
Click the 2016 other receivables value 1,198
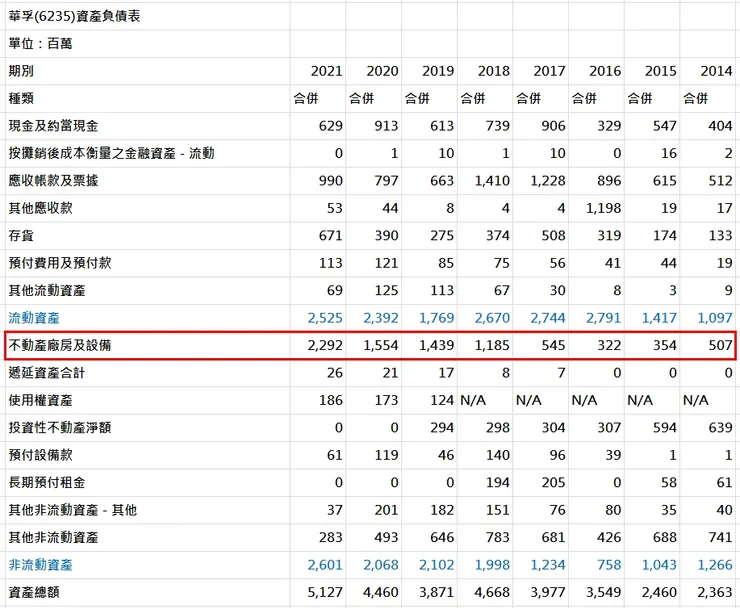point(604,208)
